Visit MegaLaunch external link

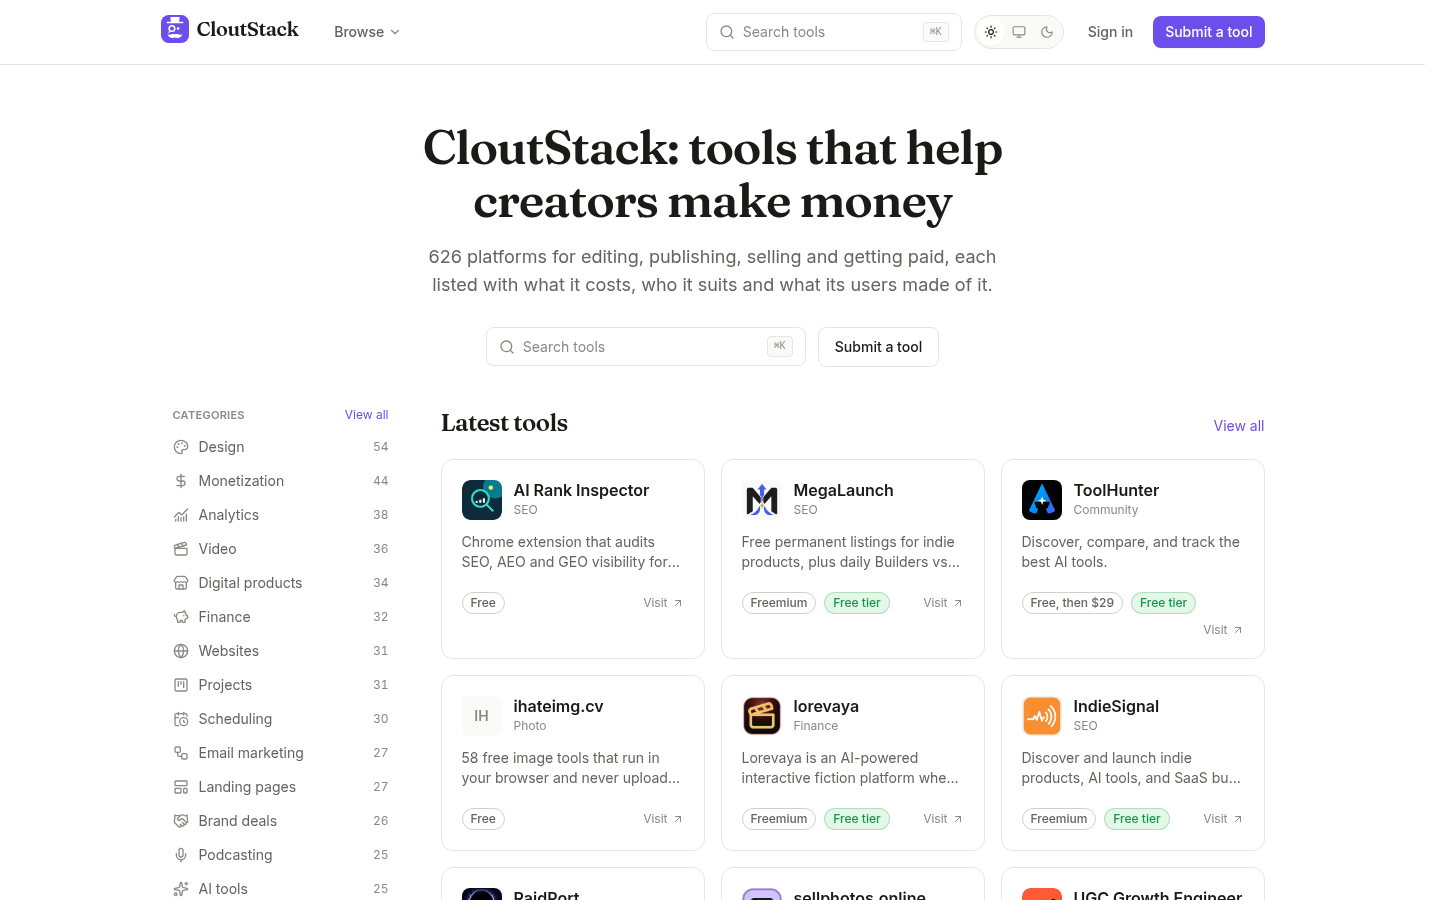tap(943, 603)
